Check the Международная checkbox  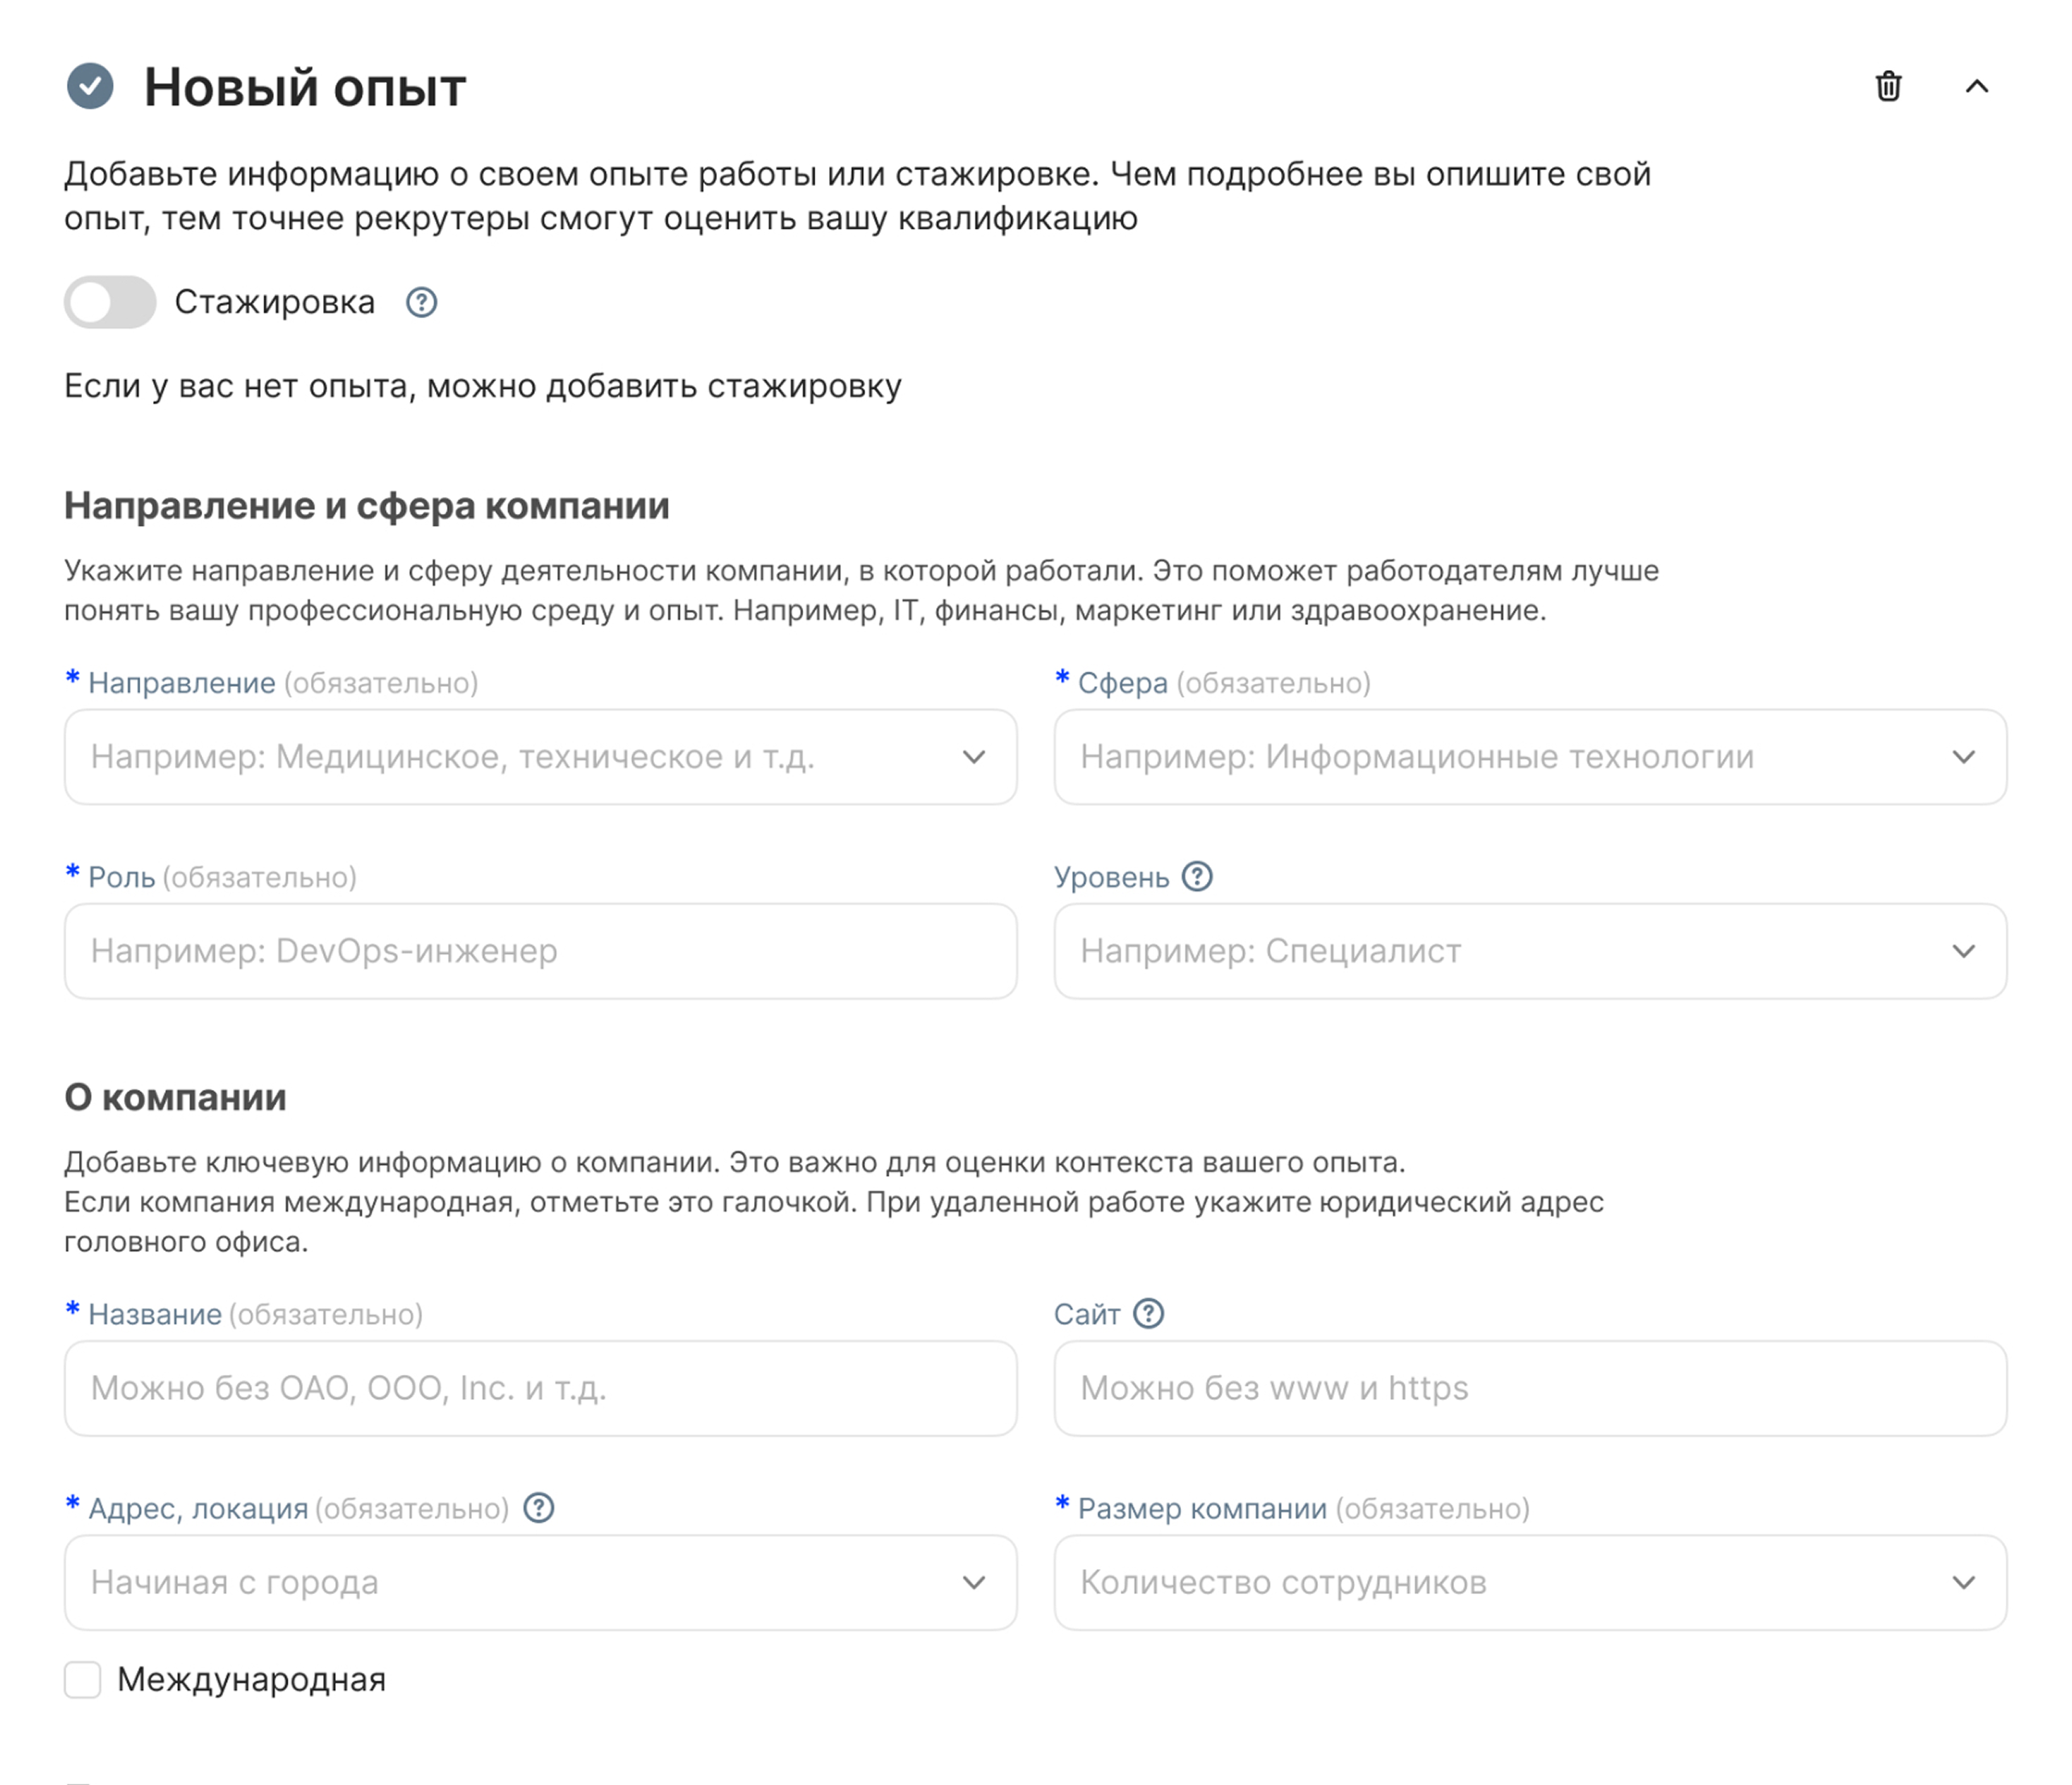click(x=83, y=1680)
